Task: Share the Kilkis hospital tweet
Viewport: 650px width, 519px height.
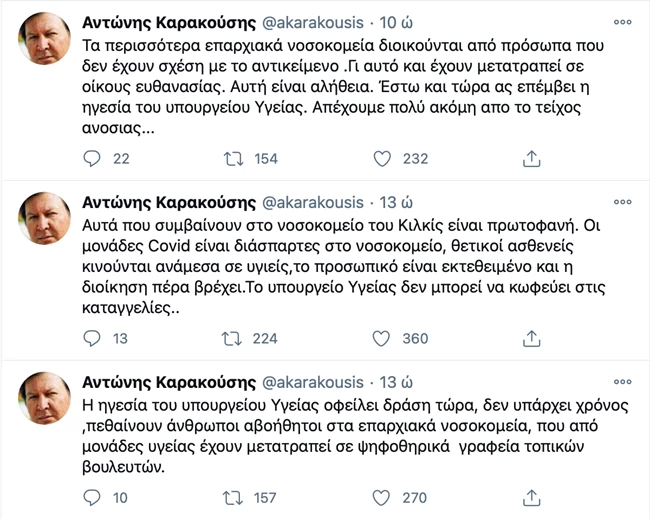Action: pyautogui.click(x=531, y=338)
